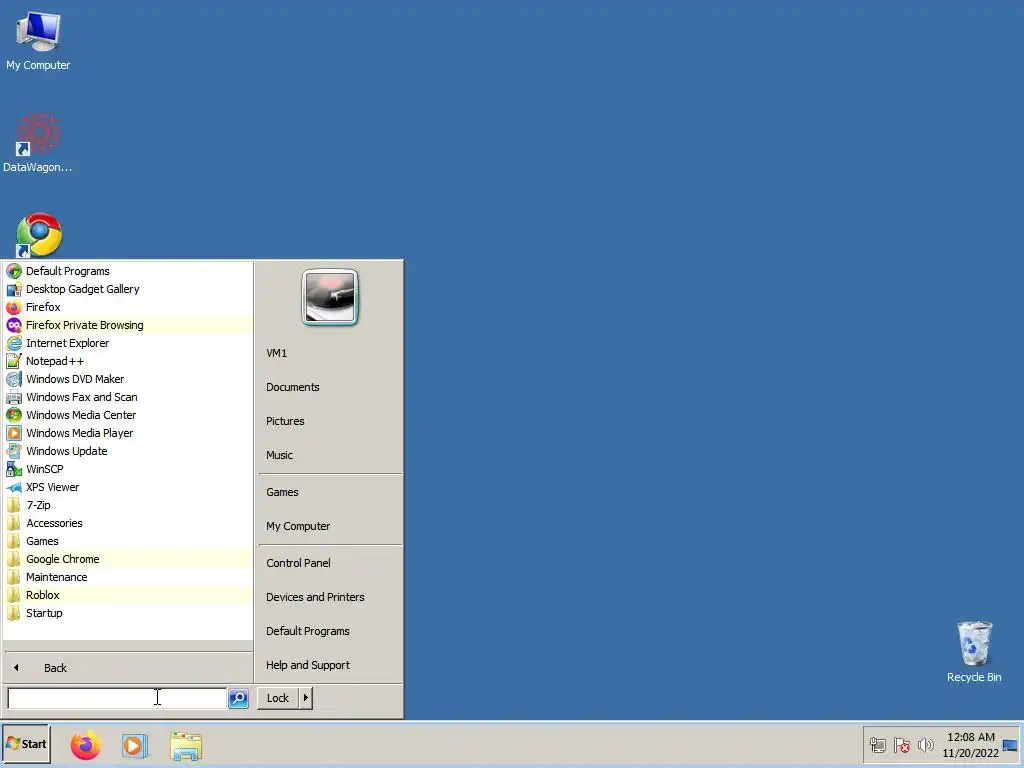The image size is (1024, 768).
Task: Focus the Start menu search box
Action: pyautogui.click(x=117, y=698)
